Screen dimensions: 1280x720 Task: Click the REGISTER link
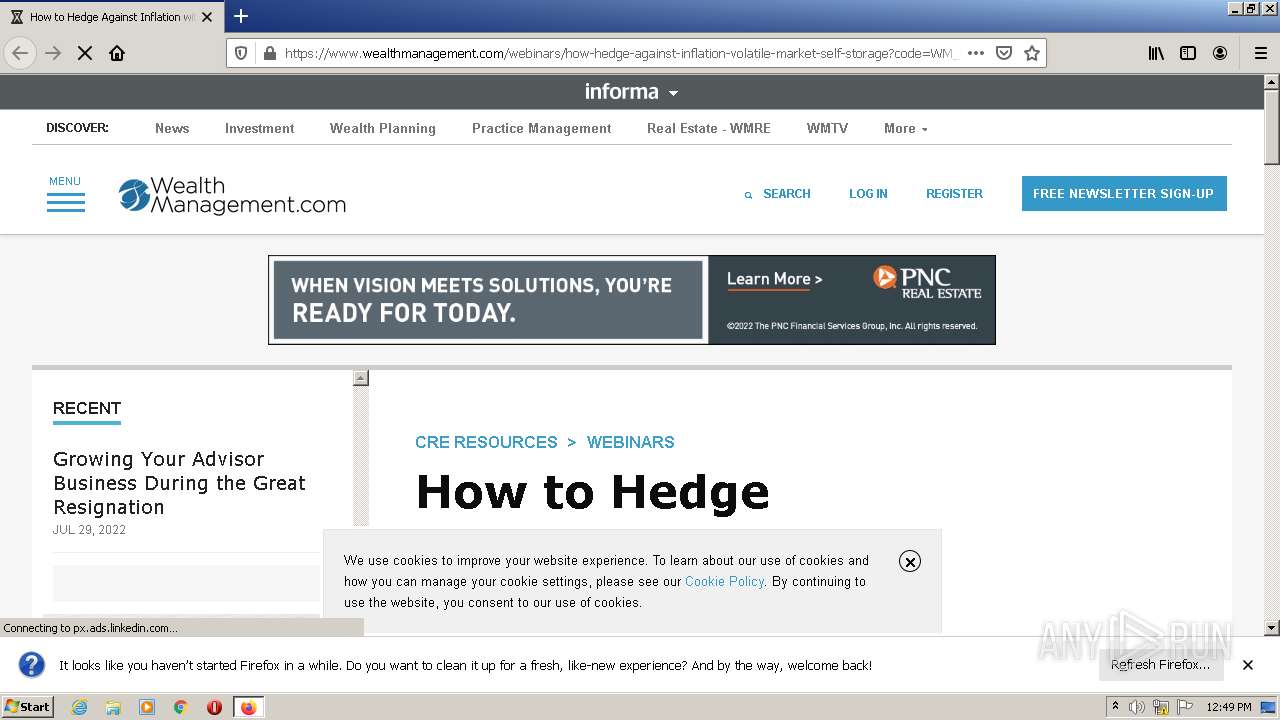tap(954, 194)
